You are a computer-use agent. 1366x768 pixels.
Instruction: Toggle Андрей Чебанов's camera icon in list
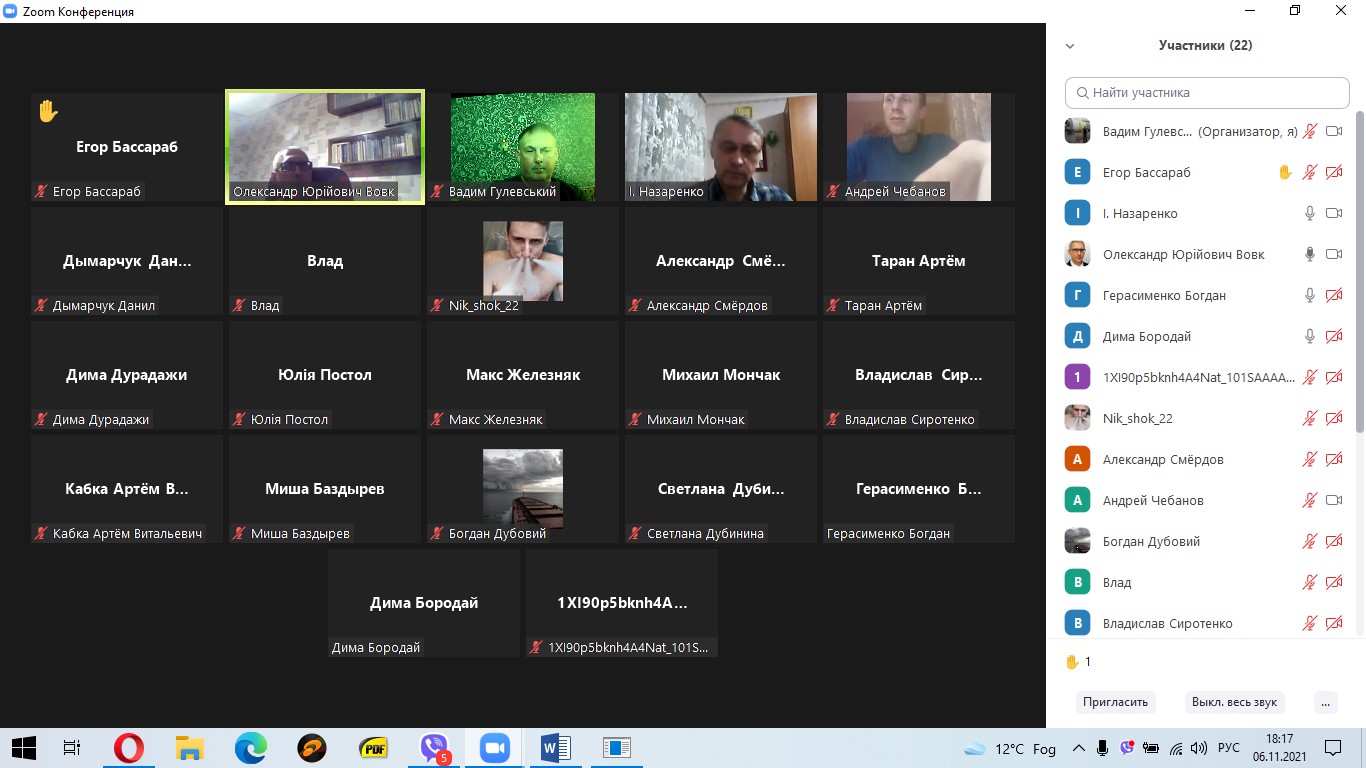(x=1334, y=500)
